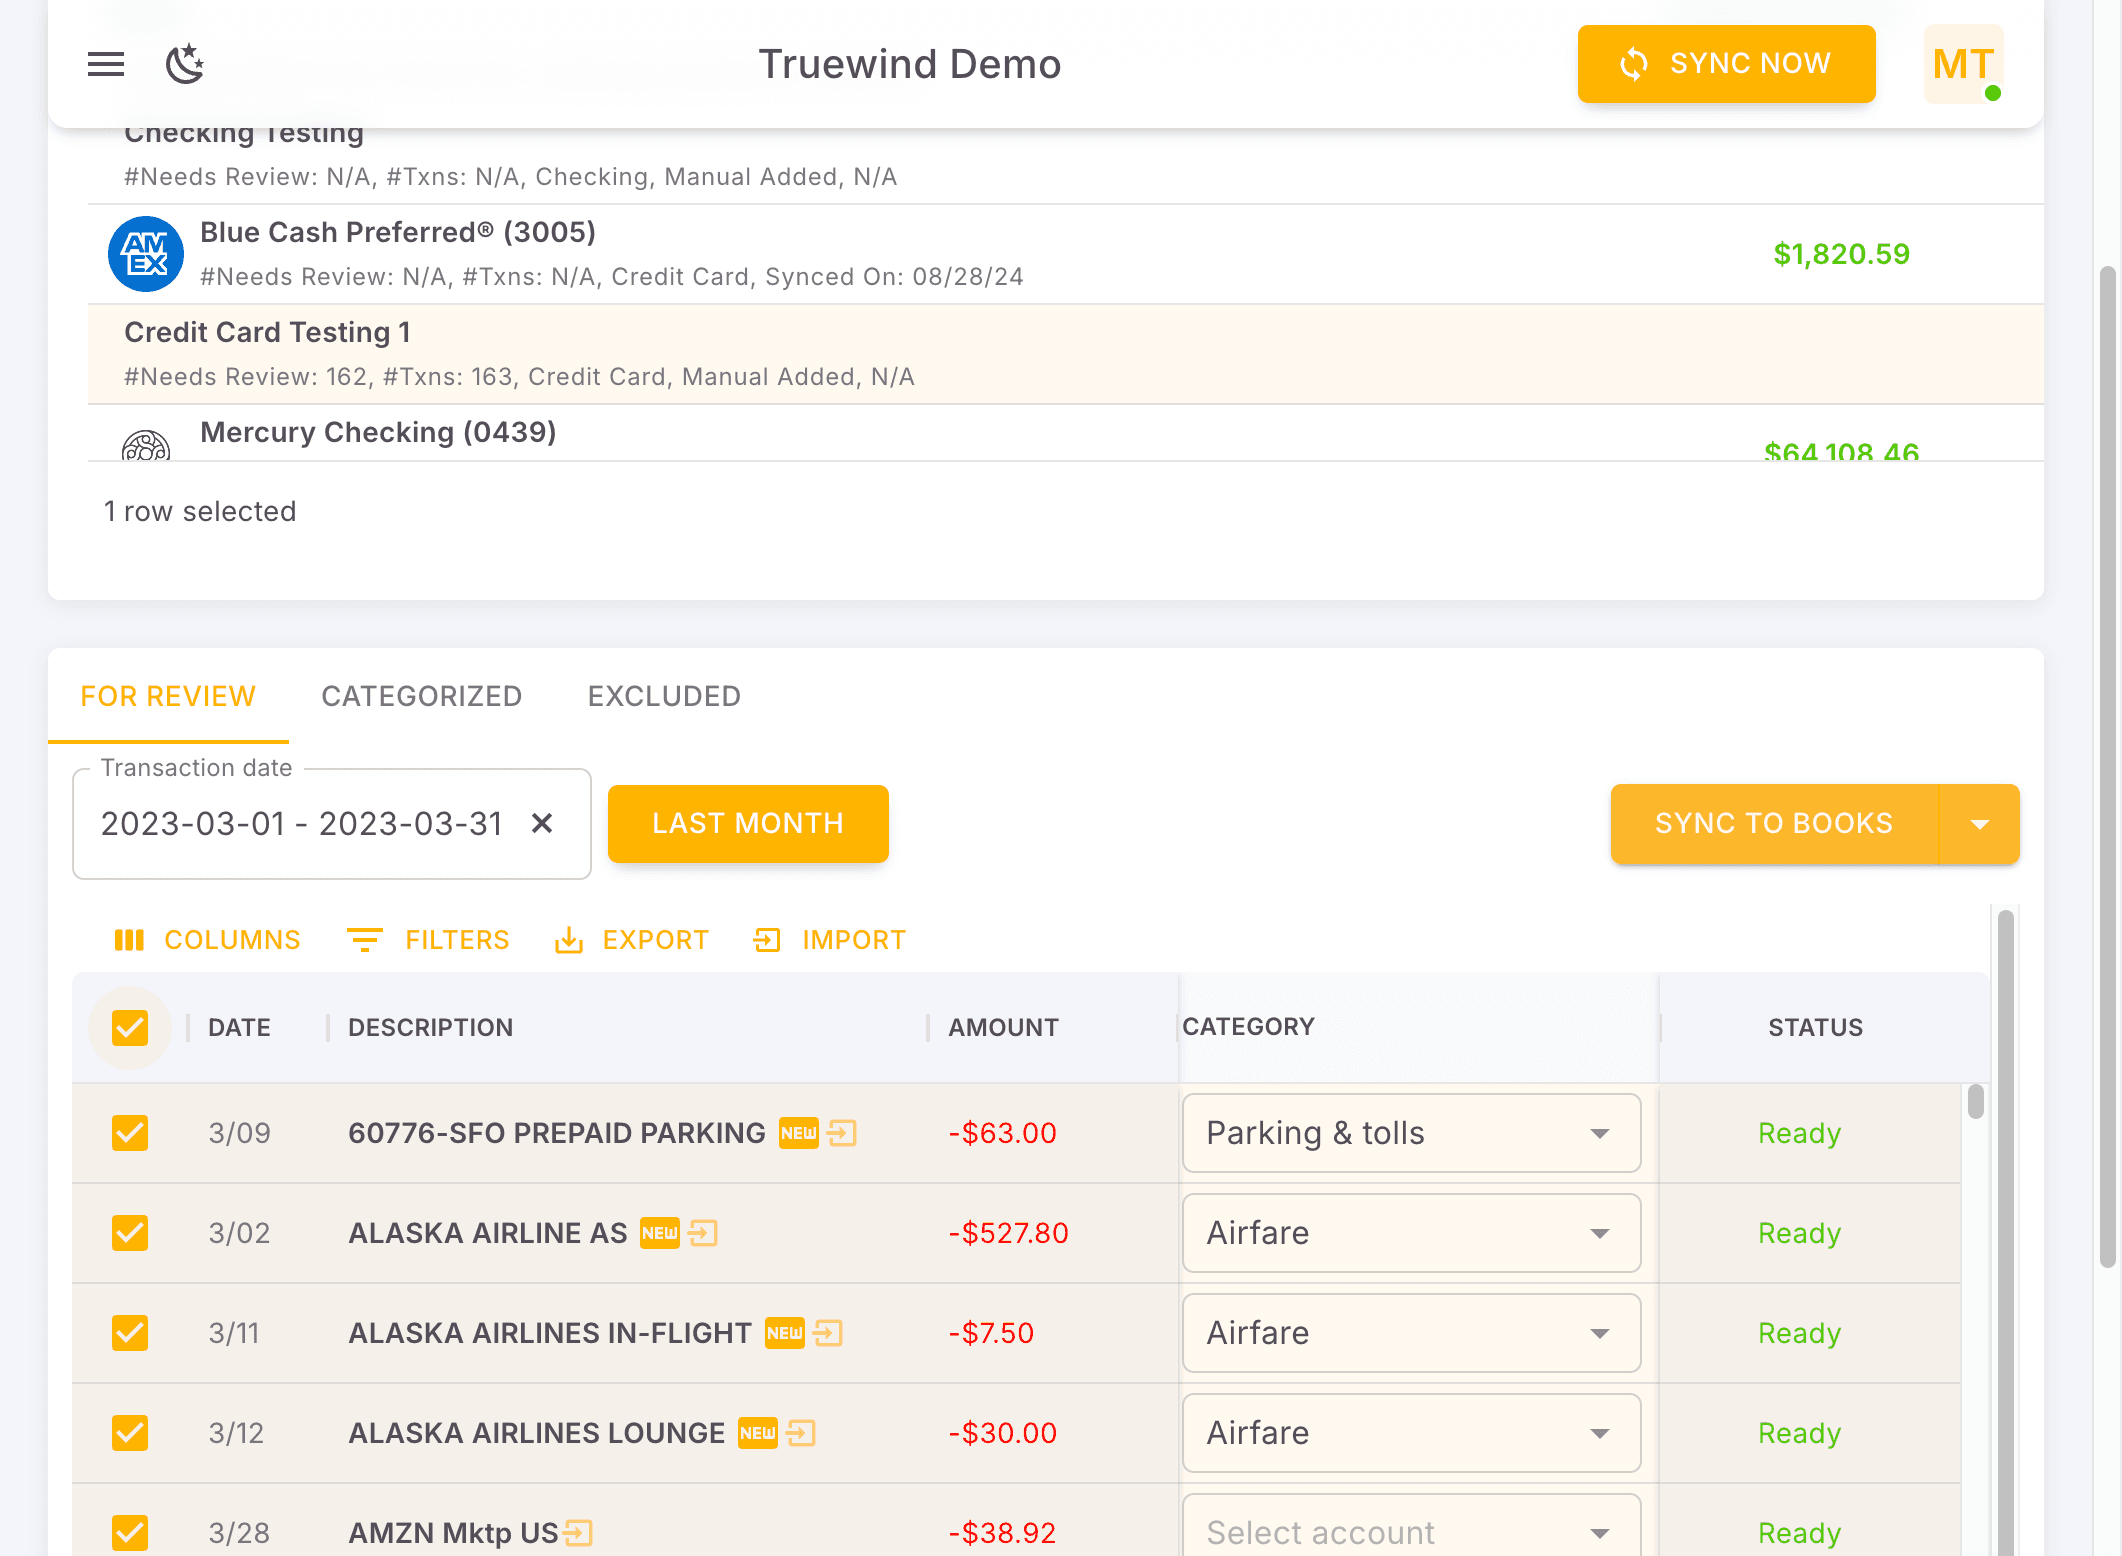Viewport: 2122px width, 1556px height.
Task: Open the EXCLUDED tab
Action: [663, 696]
